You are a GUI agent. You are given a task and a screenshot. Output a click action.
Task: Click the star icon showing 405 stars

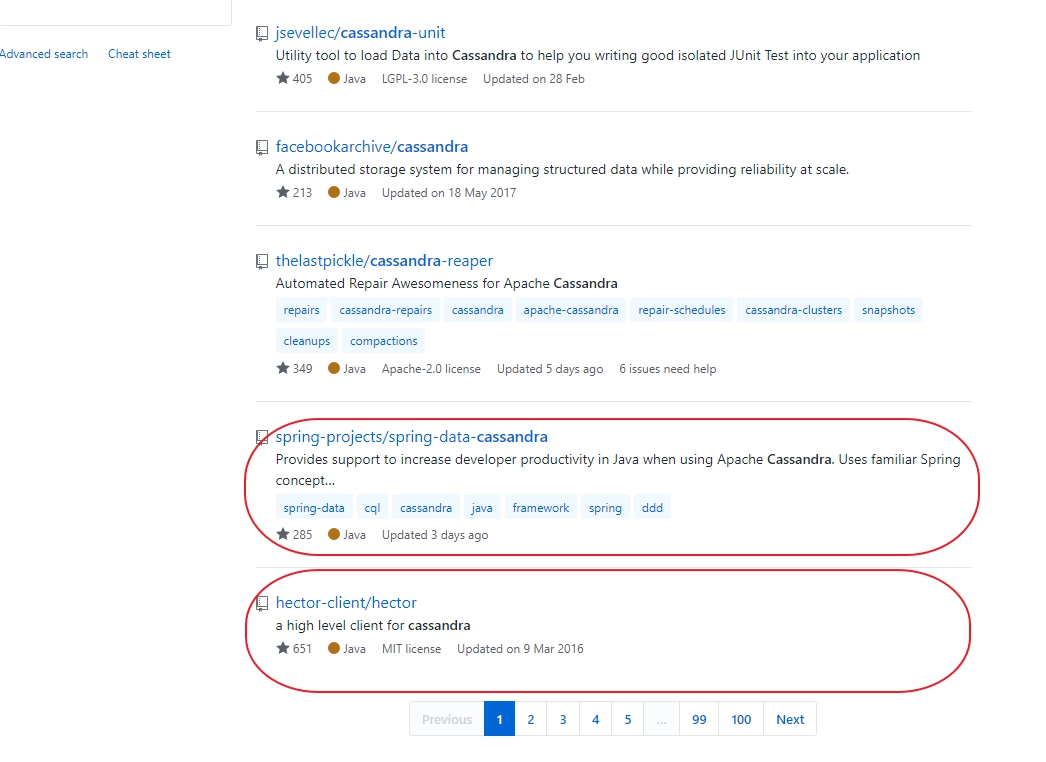[x=283, y=78]
